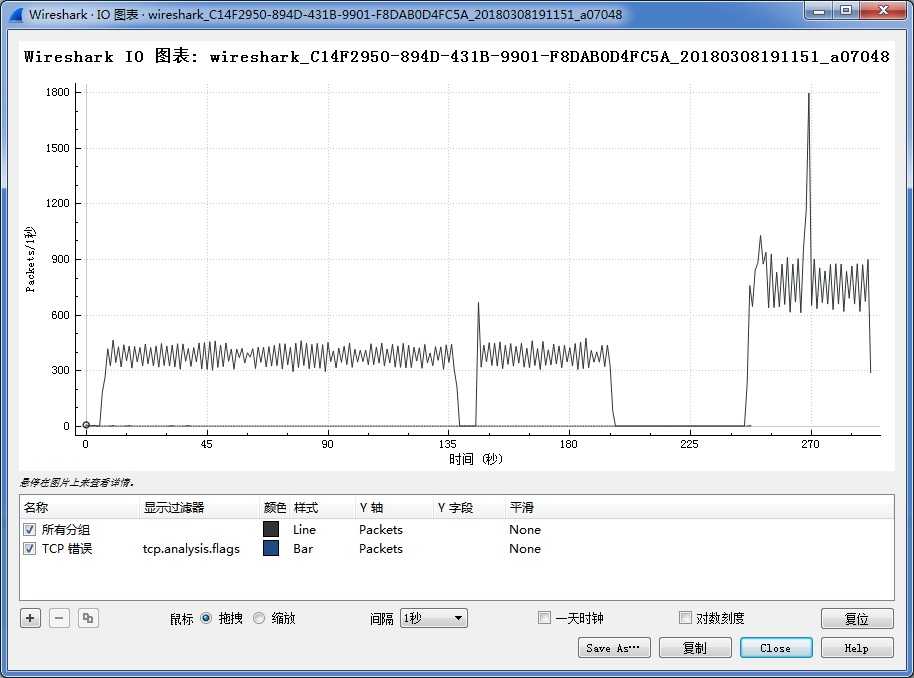Uncheck the TCP 错误 graph checkbox
914x678 pixels.
30,549
